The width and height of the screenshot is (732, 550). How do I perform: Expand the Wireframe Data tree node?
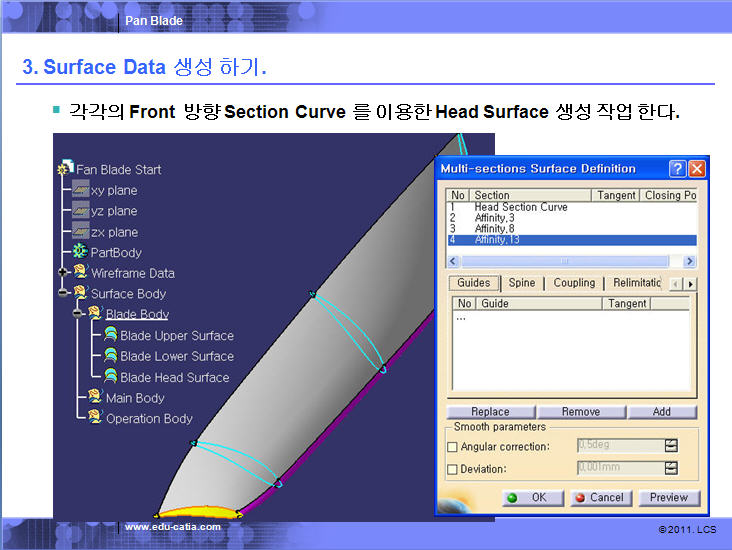click(x=64, y=272)
